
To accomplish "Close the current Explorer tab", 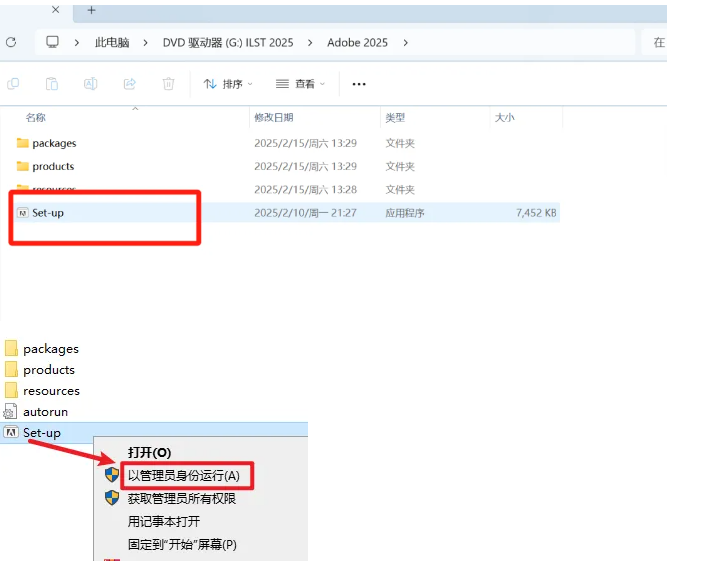I will [x=55, y=9].
